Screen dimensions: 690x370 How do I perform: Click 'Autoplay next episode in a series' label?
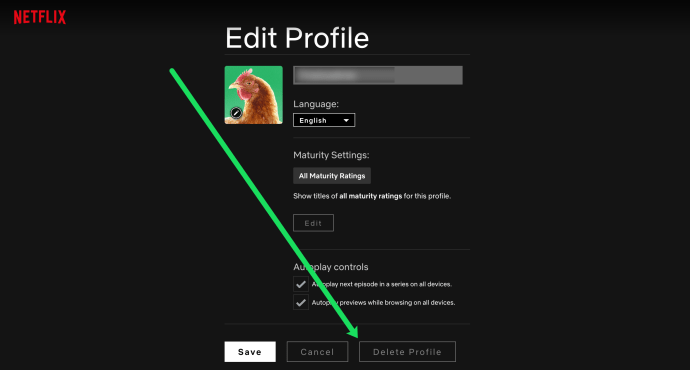[382, 284]
